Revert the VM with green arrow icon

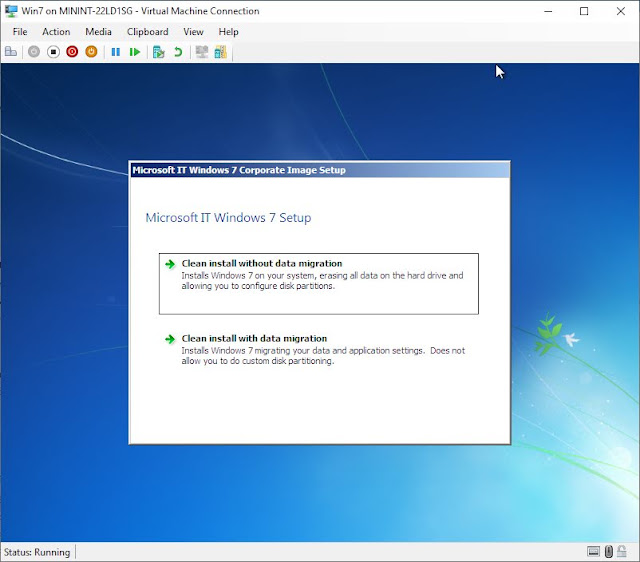[178, 52]
